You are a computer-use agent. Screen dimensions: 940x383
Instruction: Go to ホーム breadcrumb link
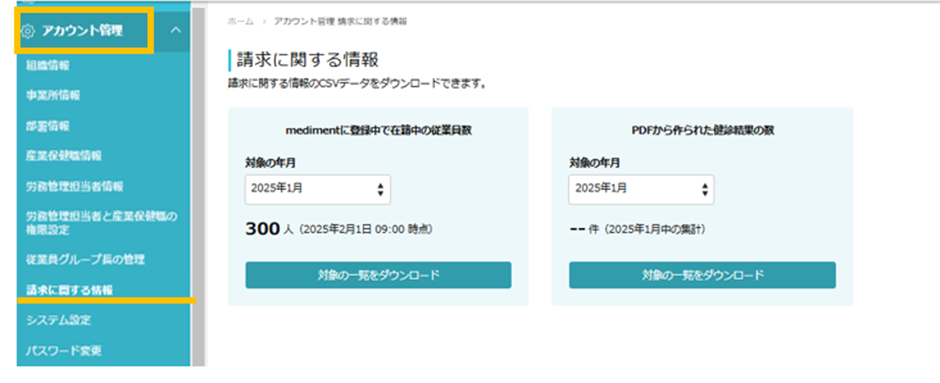[x=239, y=22]
